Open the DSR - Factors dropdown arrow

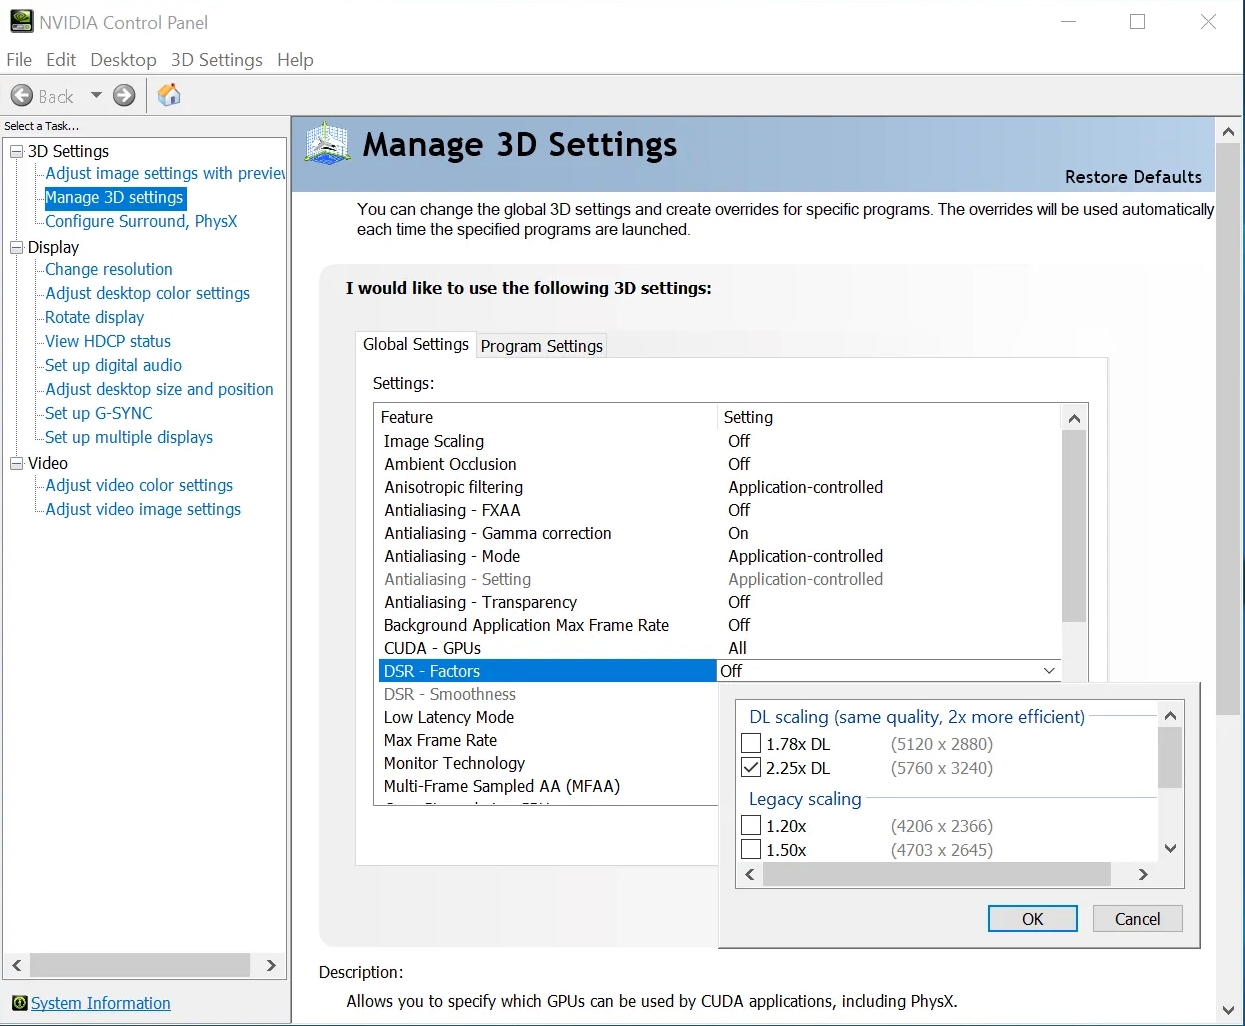[x=1049, y=671]
